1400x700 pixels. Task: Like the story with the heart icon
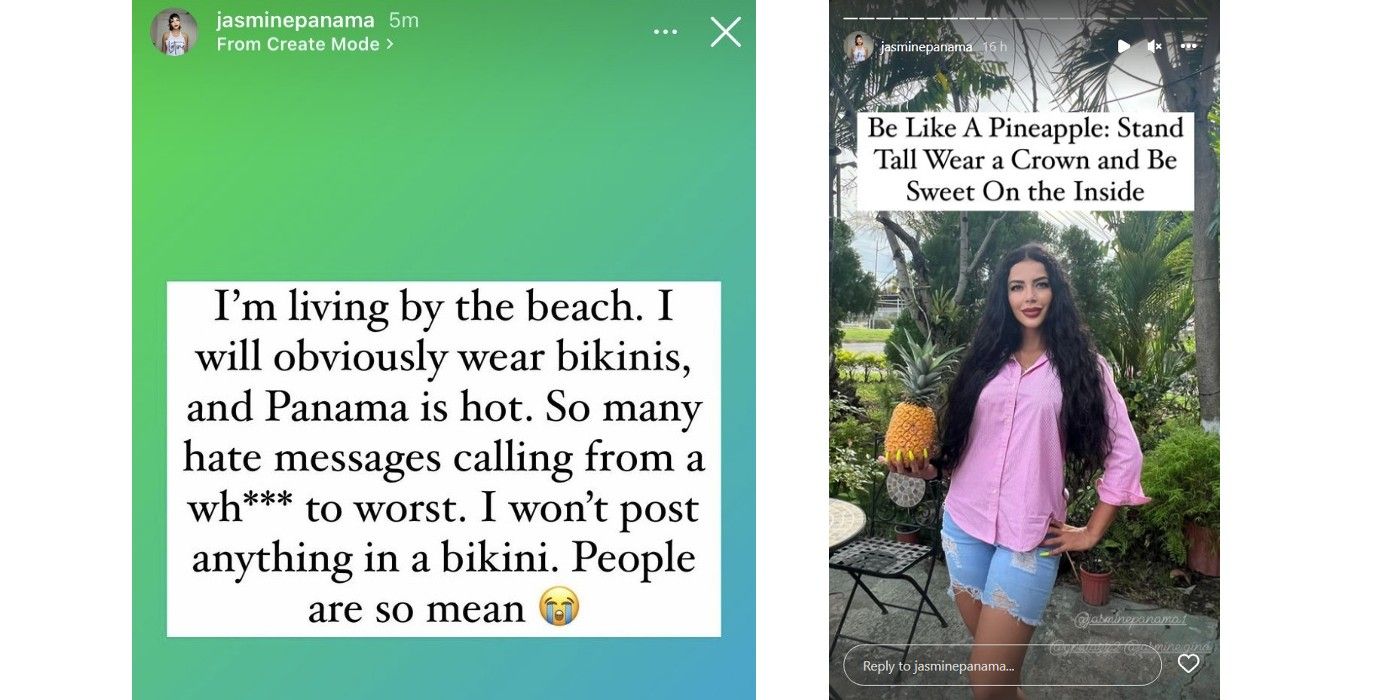click(1188, 664)
